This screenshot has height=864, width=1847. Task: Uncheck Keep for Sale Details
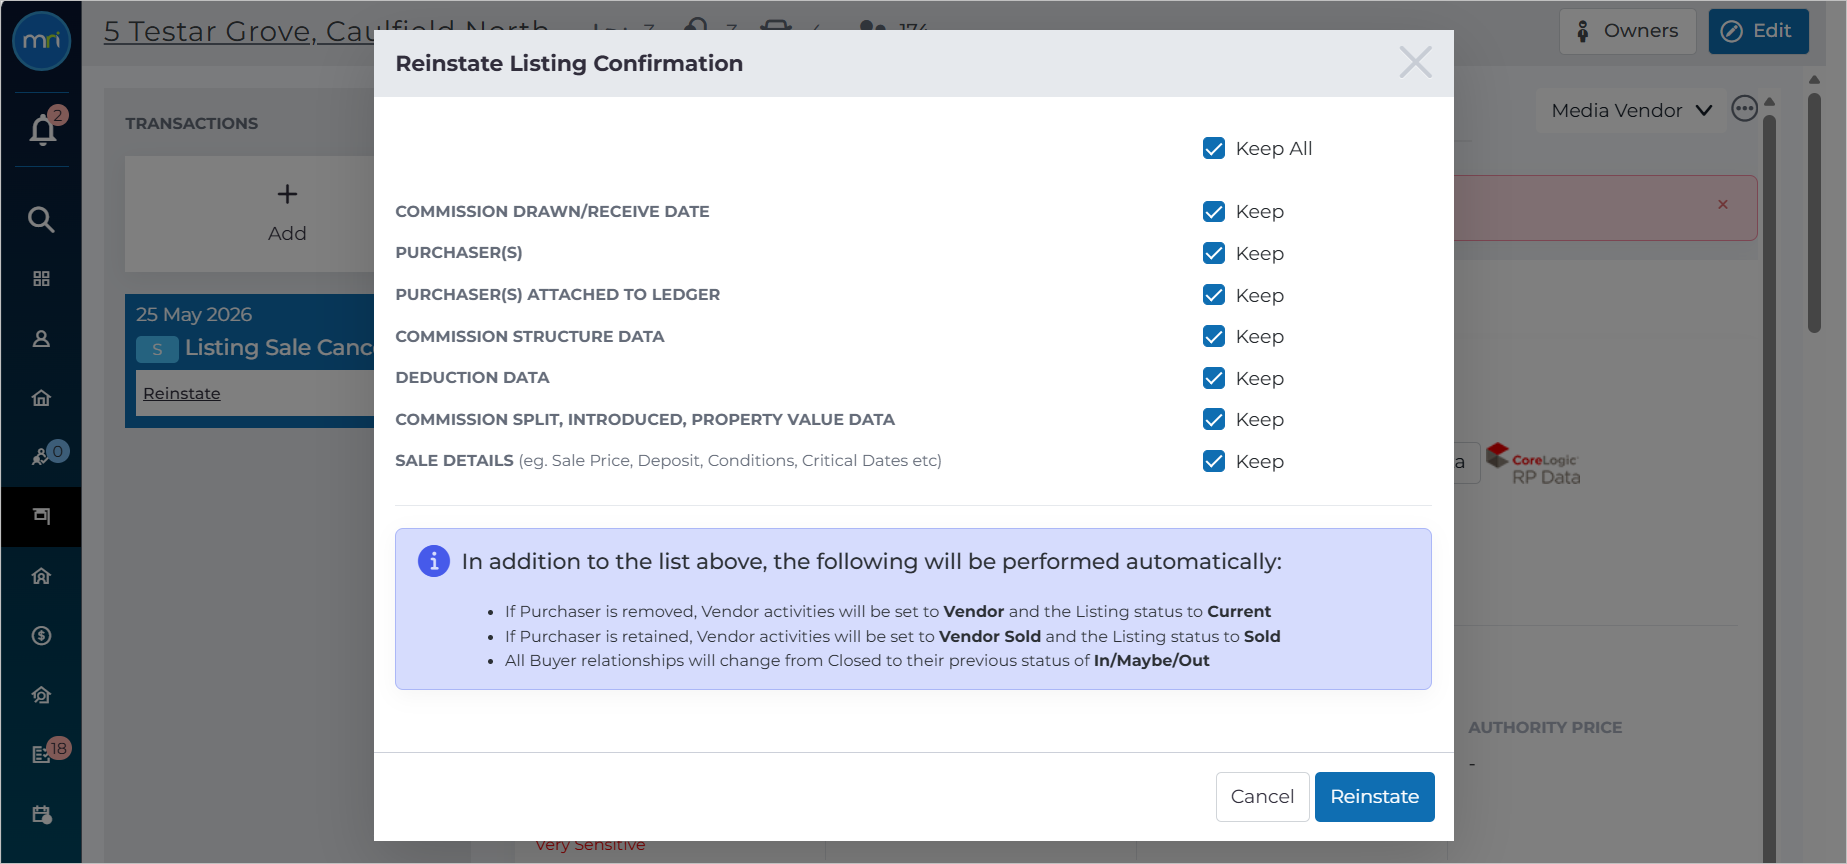(x=1214, y=461)
